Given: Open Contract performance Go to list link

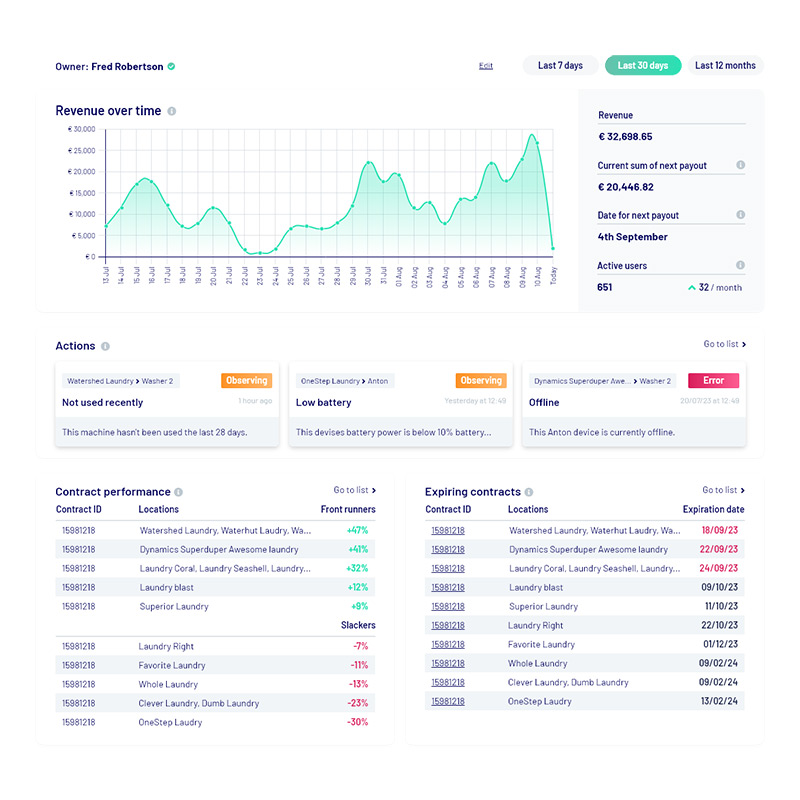Looking at the screenshot, I should pos(355,490).
